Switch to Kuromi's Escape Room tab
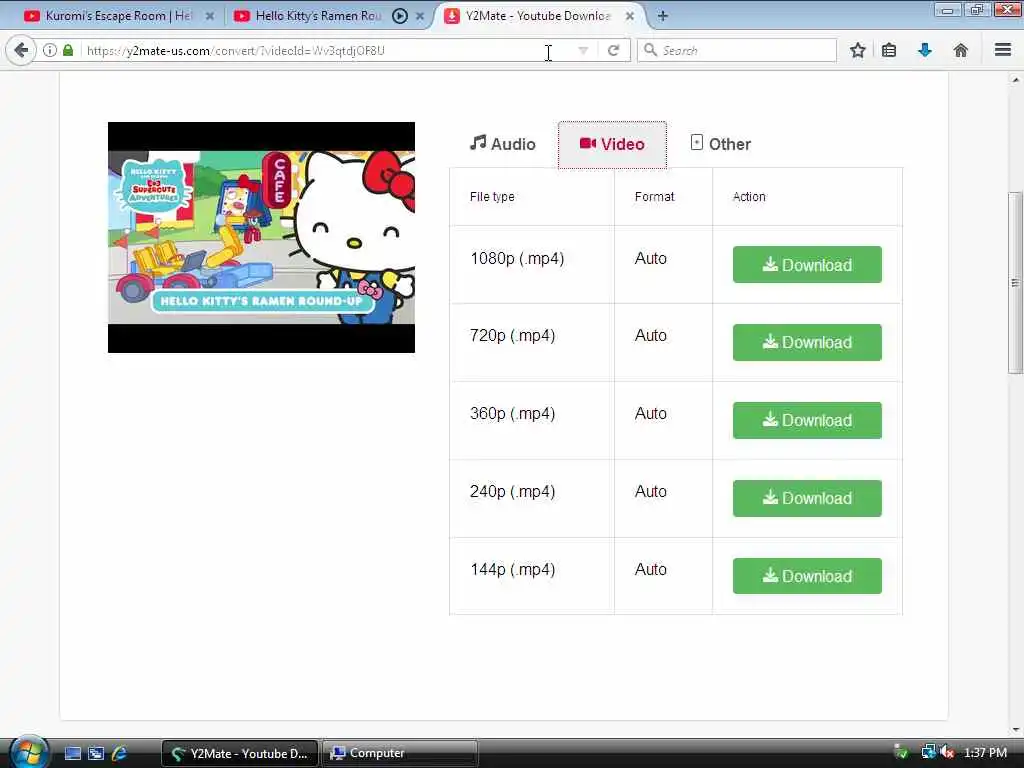 119,16
